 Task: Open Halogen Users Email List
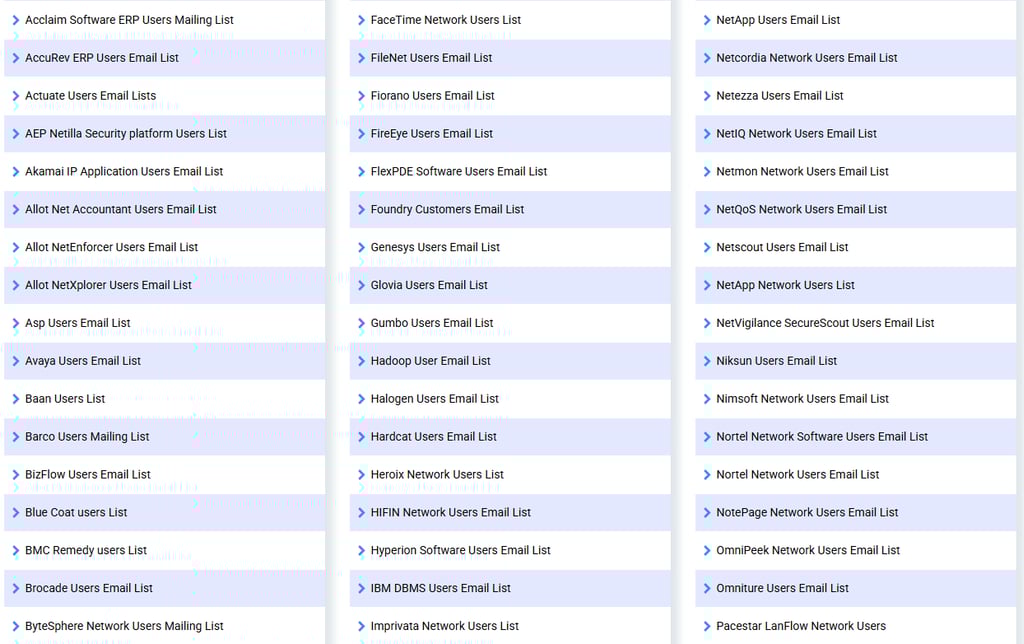(x=434, y=399)
